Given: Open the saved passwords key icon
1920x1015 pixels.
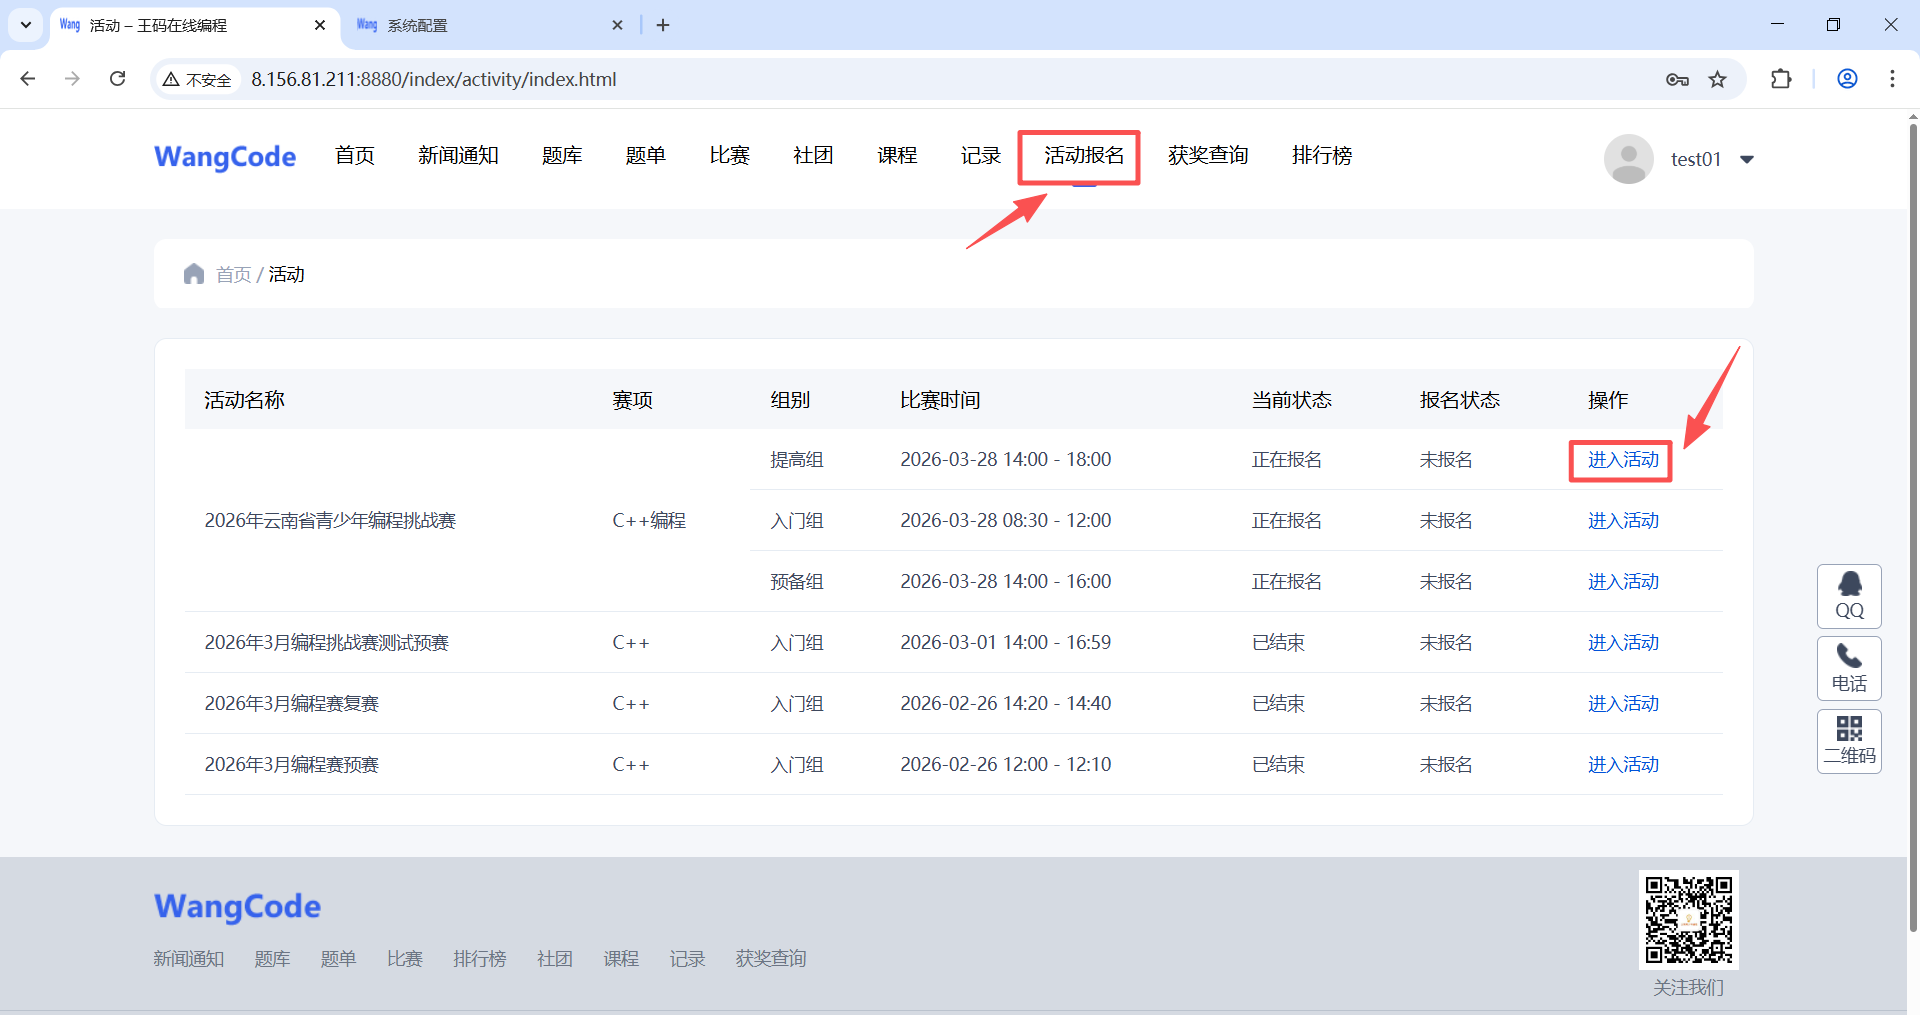Looking at the screenshot, I should click(1677, 80).
